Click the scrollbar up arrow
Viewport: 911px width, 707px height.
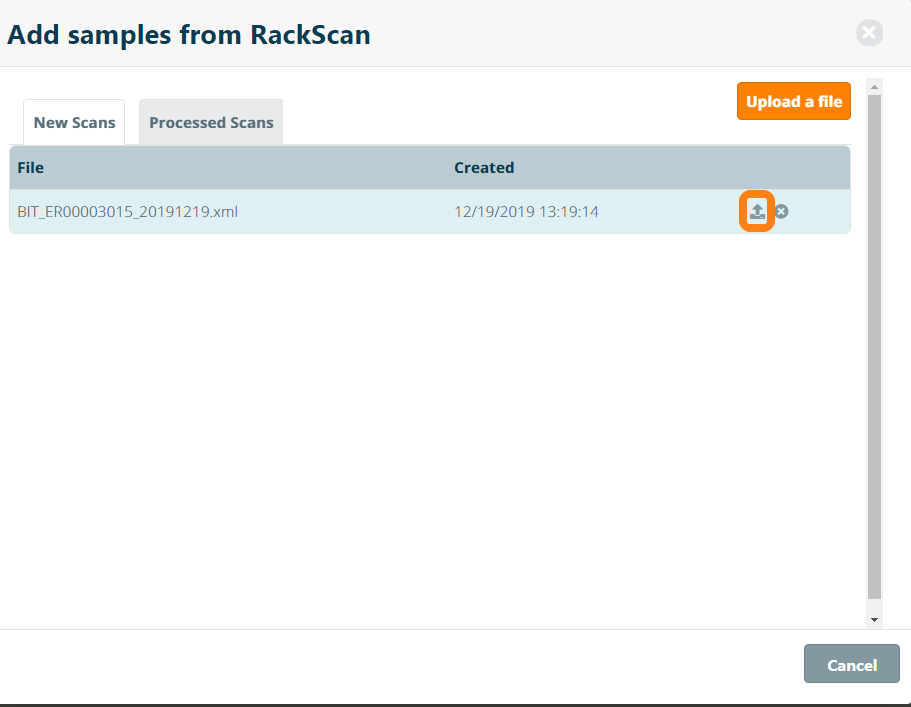click(x=874, y=87)
